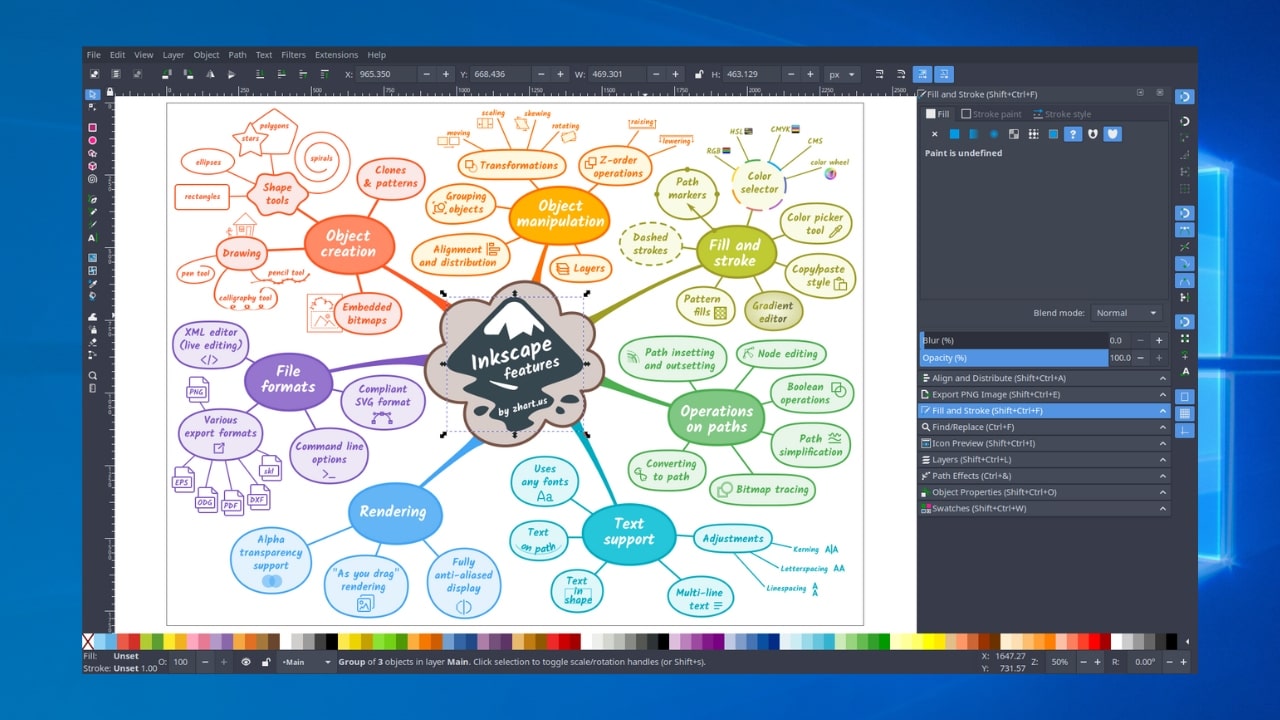Viewport: 1280px width, 720px height.
Task: Select the Zoom magnifier tool
Action: 93,375
